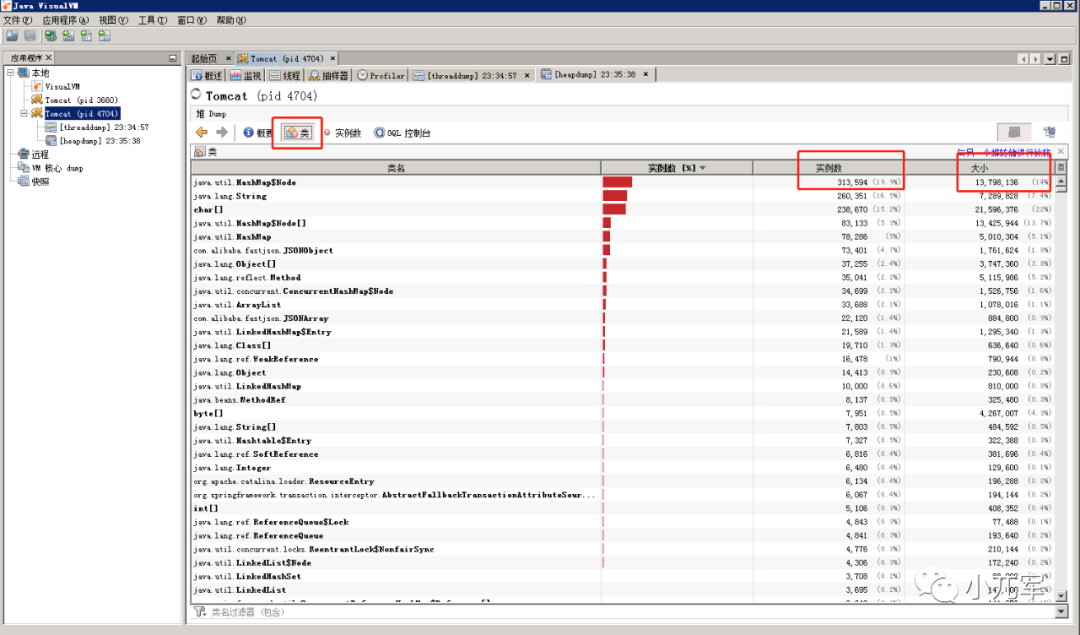
Task: Select the [threaddump] 23:34:57 tree node
Action: click(x=104, y=127)
